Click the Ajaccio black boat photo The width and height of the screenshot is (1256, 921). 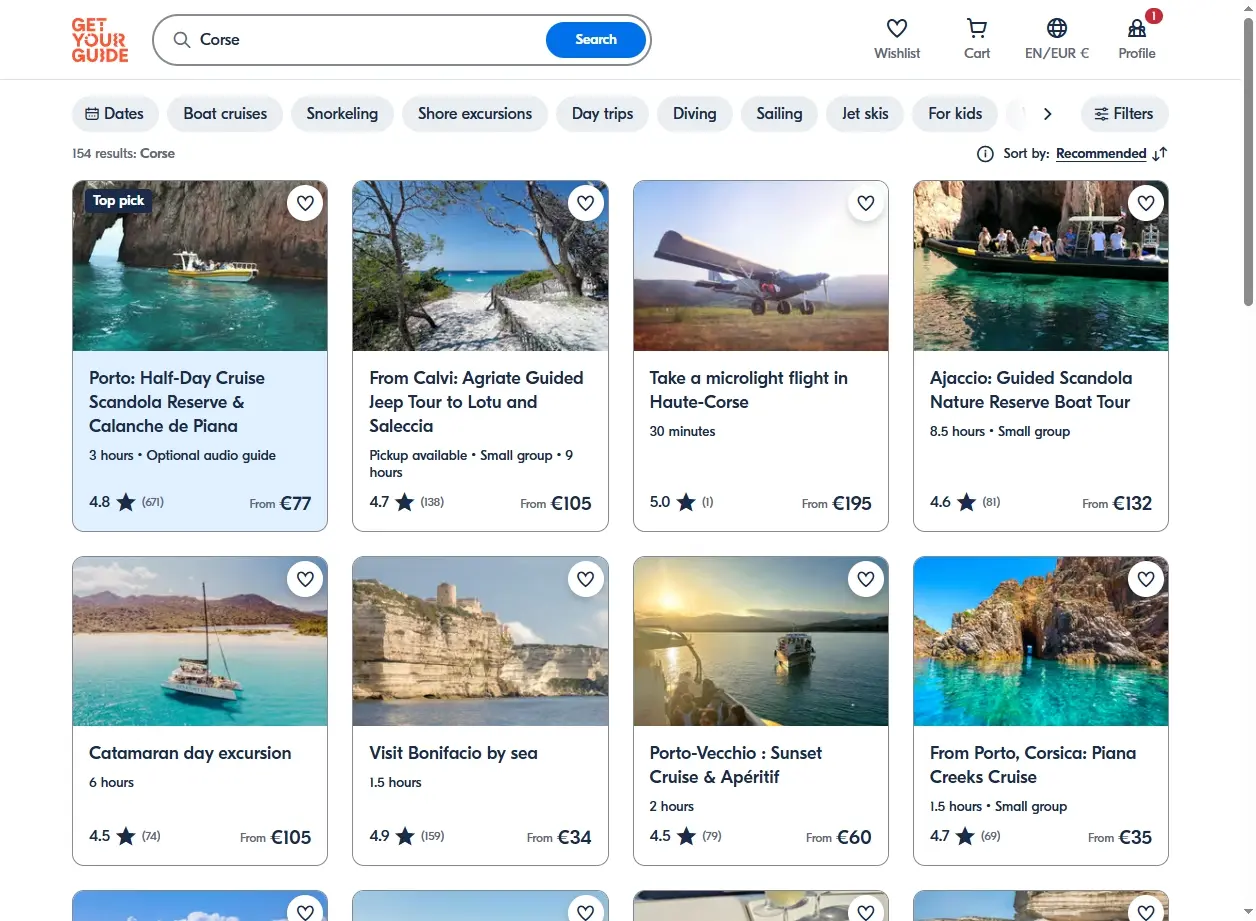(1041, 266)
